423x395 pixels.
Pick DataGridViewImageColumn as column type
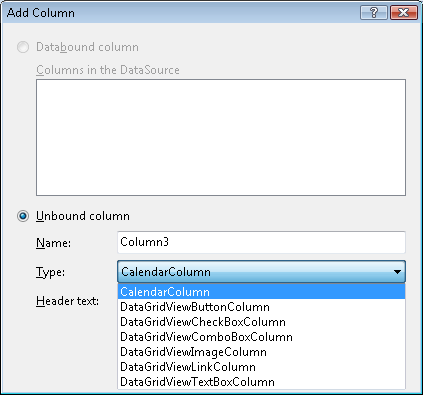click(x=261, y=352)
